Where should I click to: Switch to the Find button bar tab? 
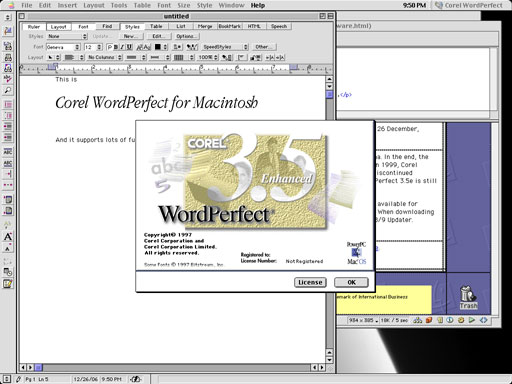pos(107,26)
